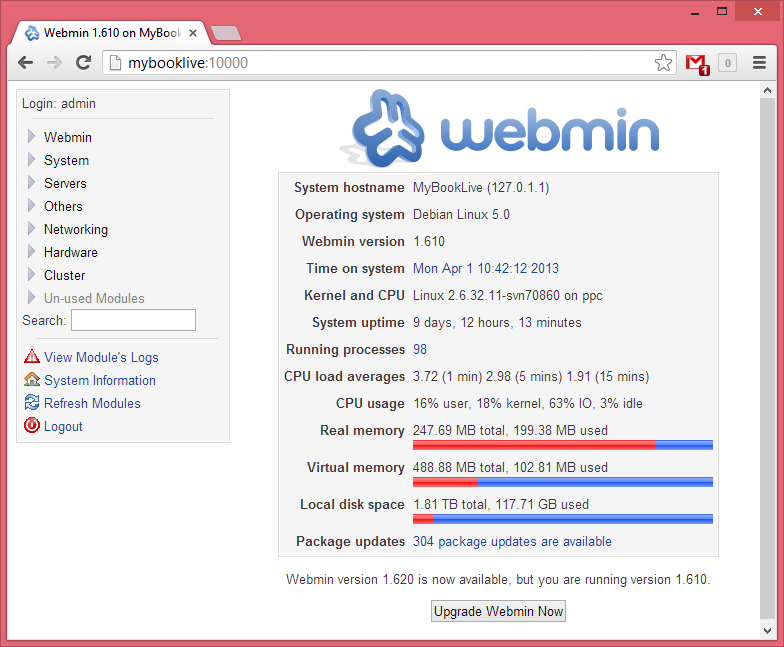784x647 pixels.
Task: Click Upgrade Webmin Now button
Action: 498,611
